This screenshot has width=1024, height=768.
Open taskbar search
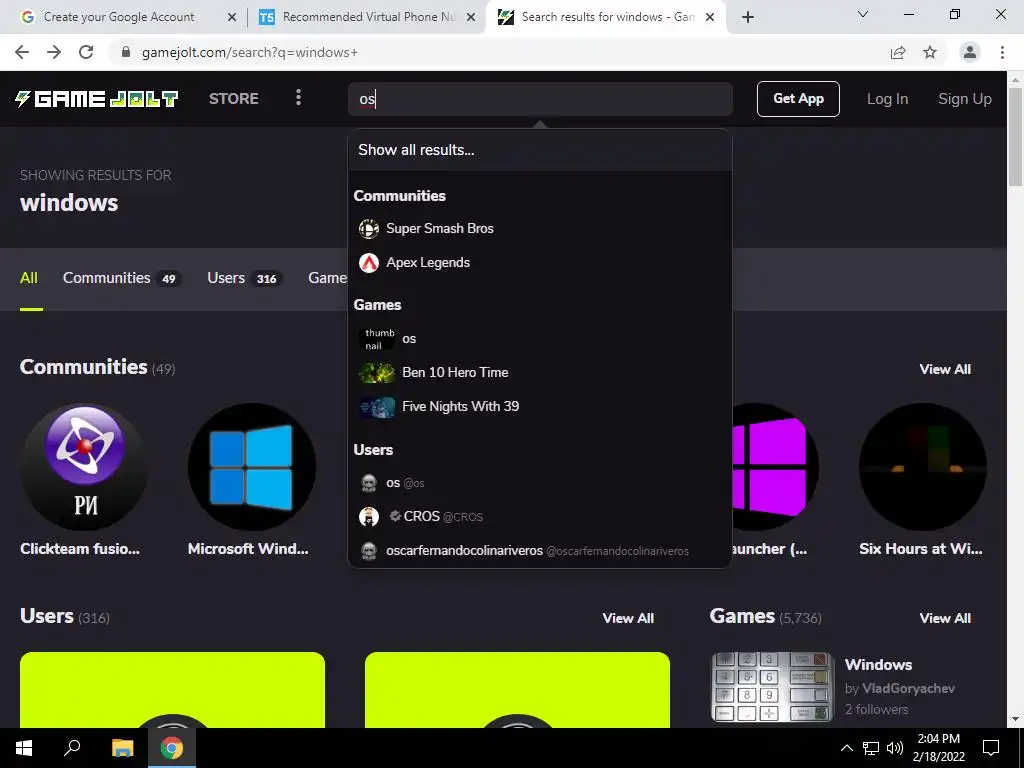pos(72,748)
